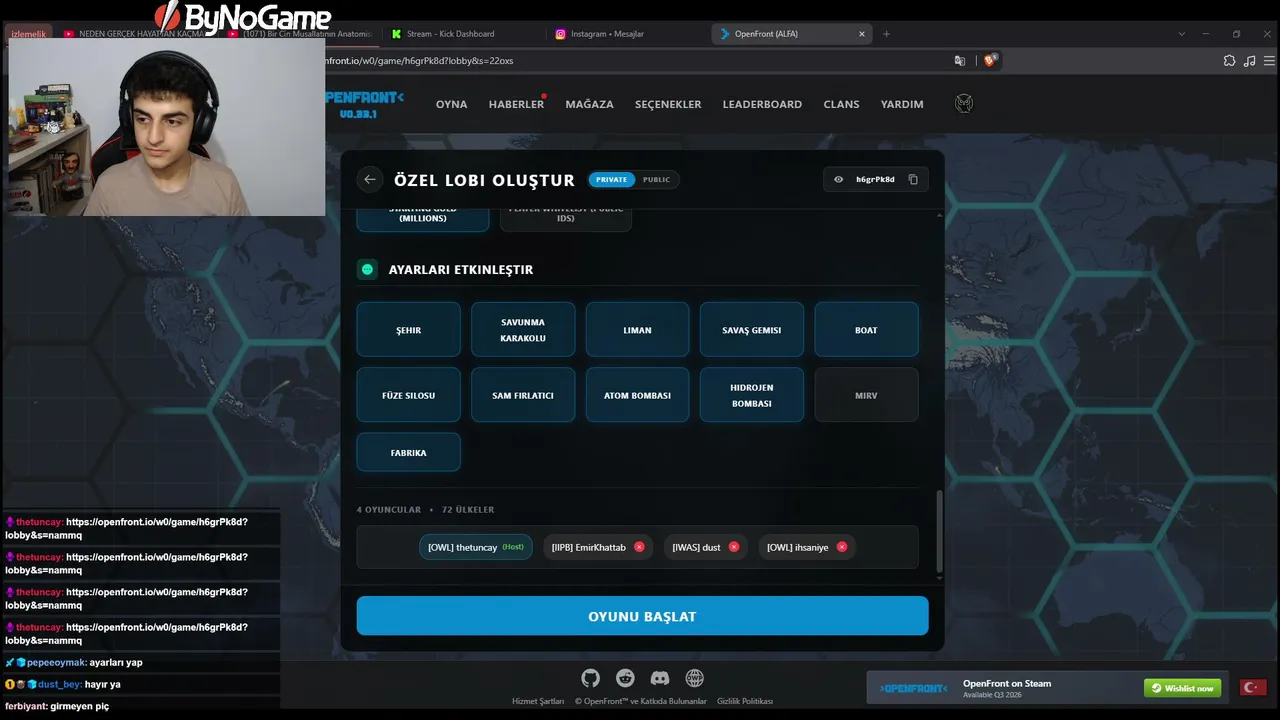This screenshot has height=720, width=1280.
Task: Click the OpenFront copyright contributors link
Action: (x=640, y=701)
